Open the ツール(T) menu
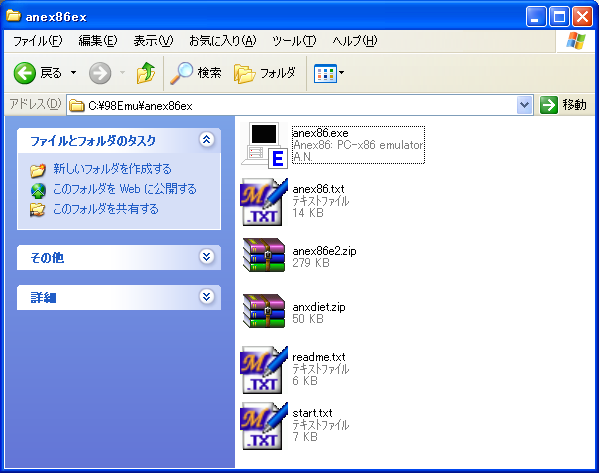599x473 pixels. (x=294, y=41)
